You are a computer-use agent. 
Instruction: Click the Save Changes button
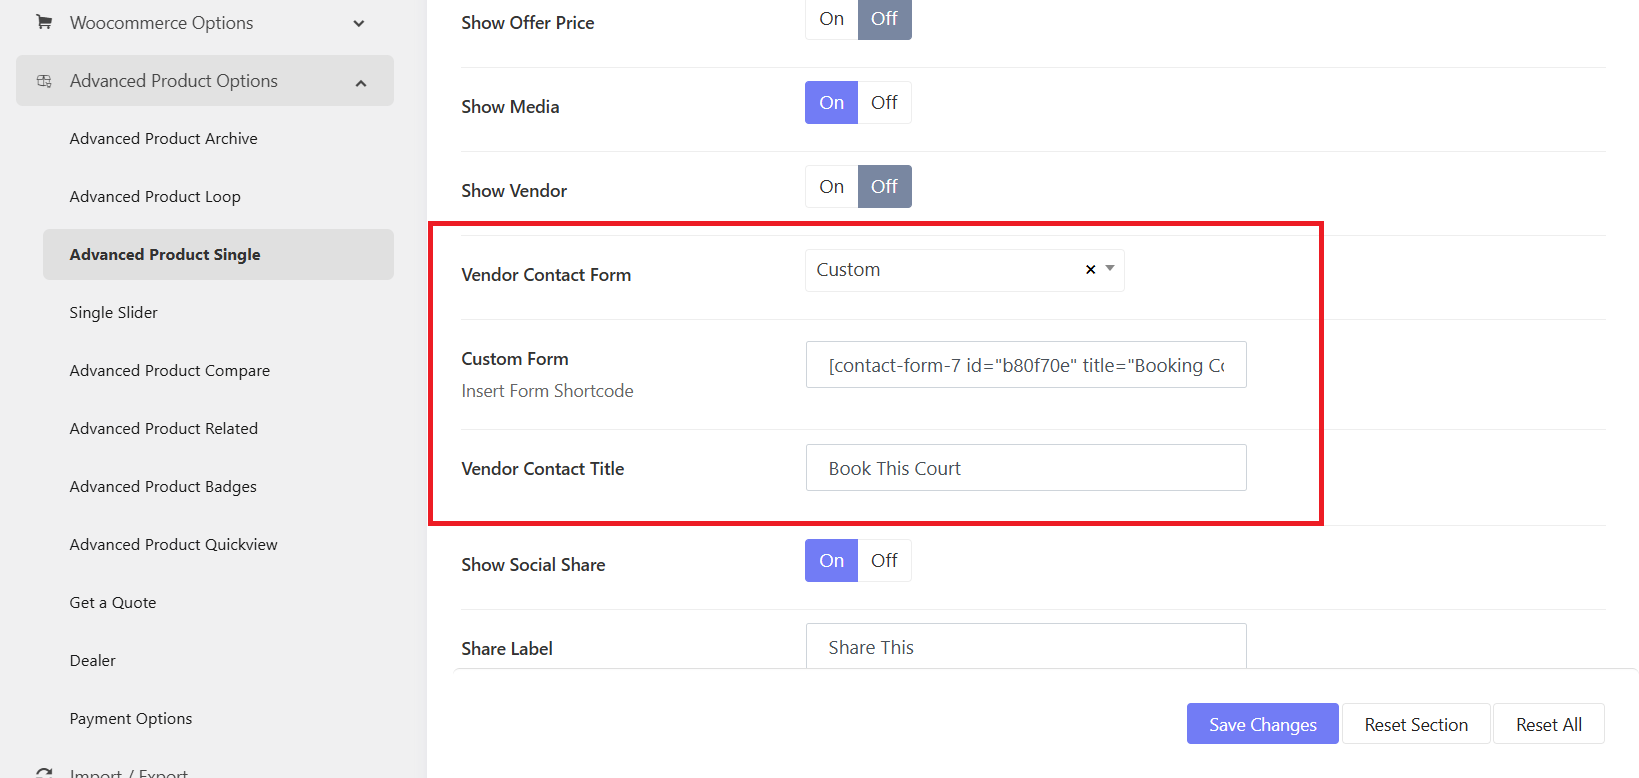(x=1262, y=723)
